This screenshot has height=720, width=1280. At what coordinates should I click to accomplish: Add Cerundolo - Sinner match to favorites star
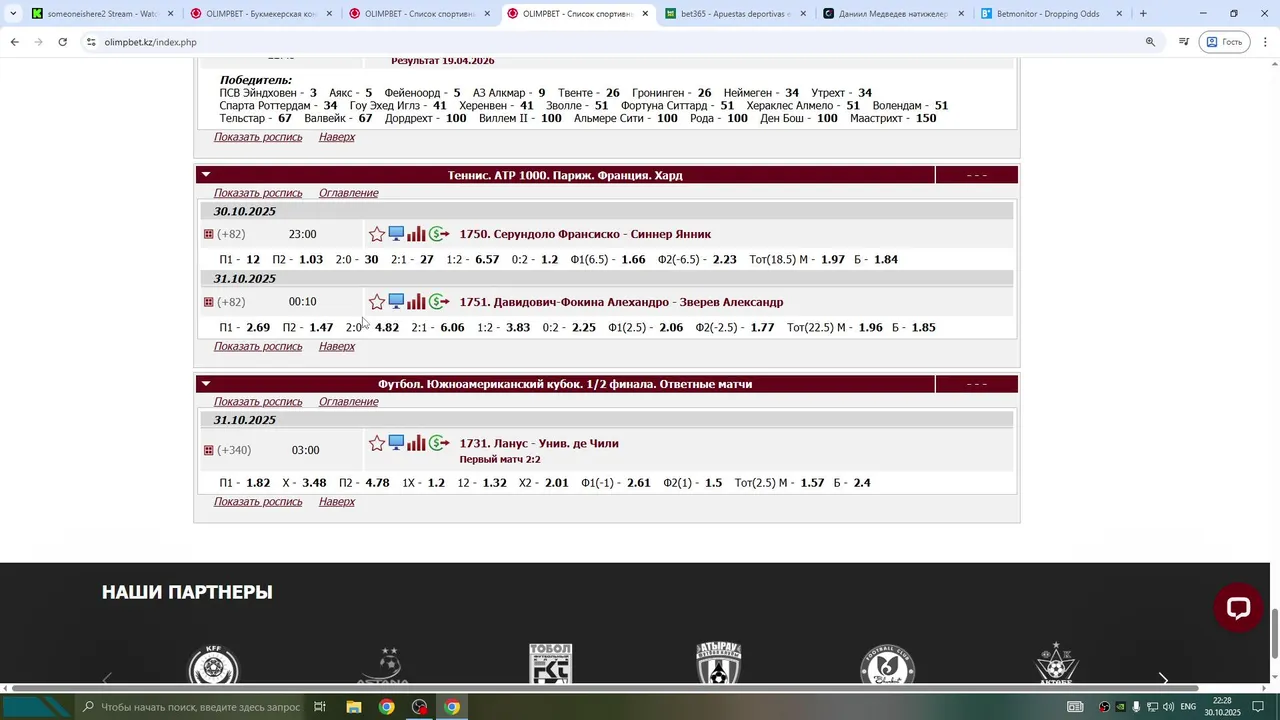(377, 234)
